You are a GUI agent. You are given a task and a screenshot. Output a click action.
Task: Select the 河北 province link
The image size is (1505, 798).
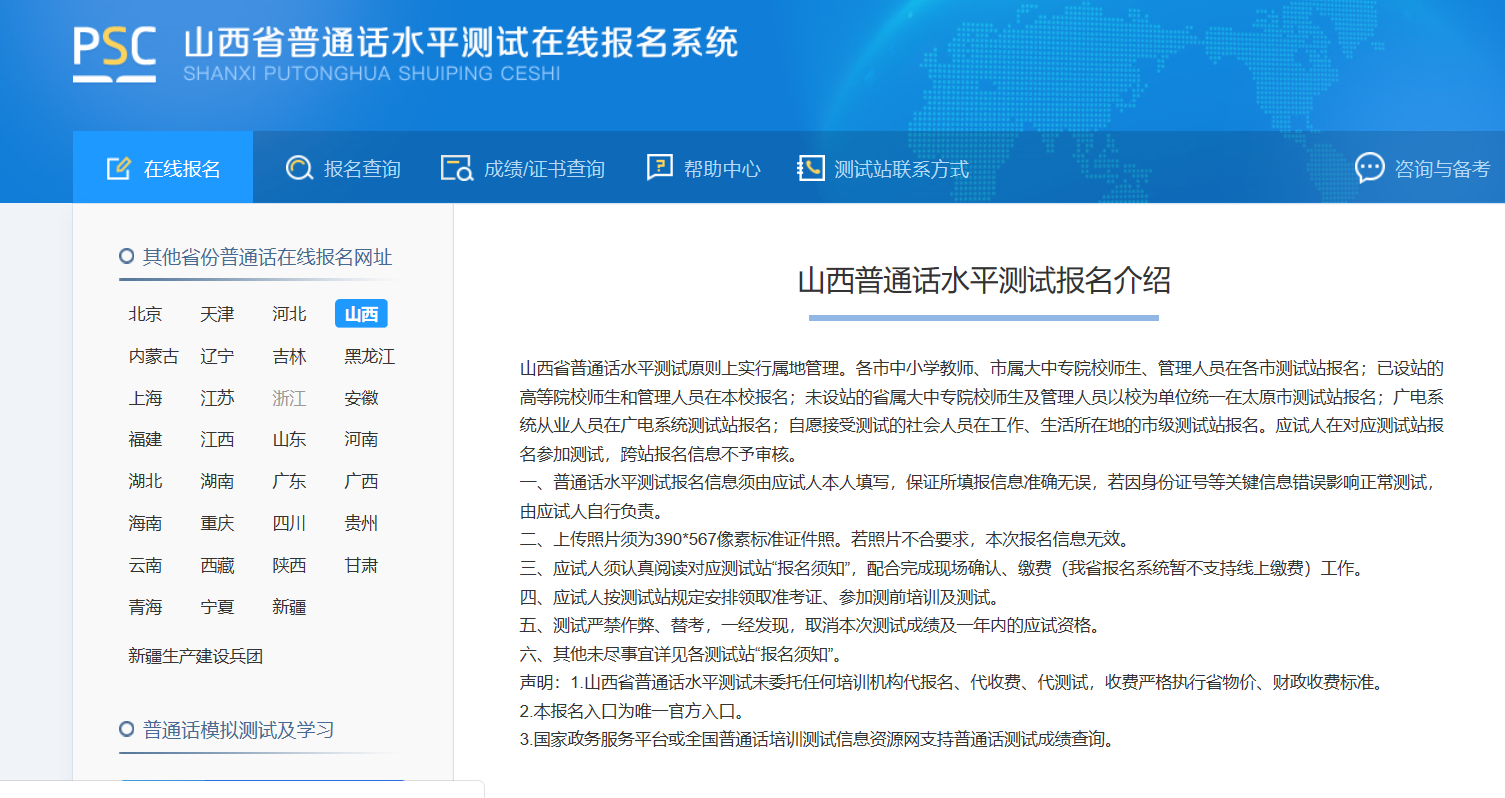[x=289, y=314]
